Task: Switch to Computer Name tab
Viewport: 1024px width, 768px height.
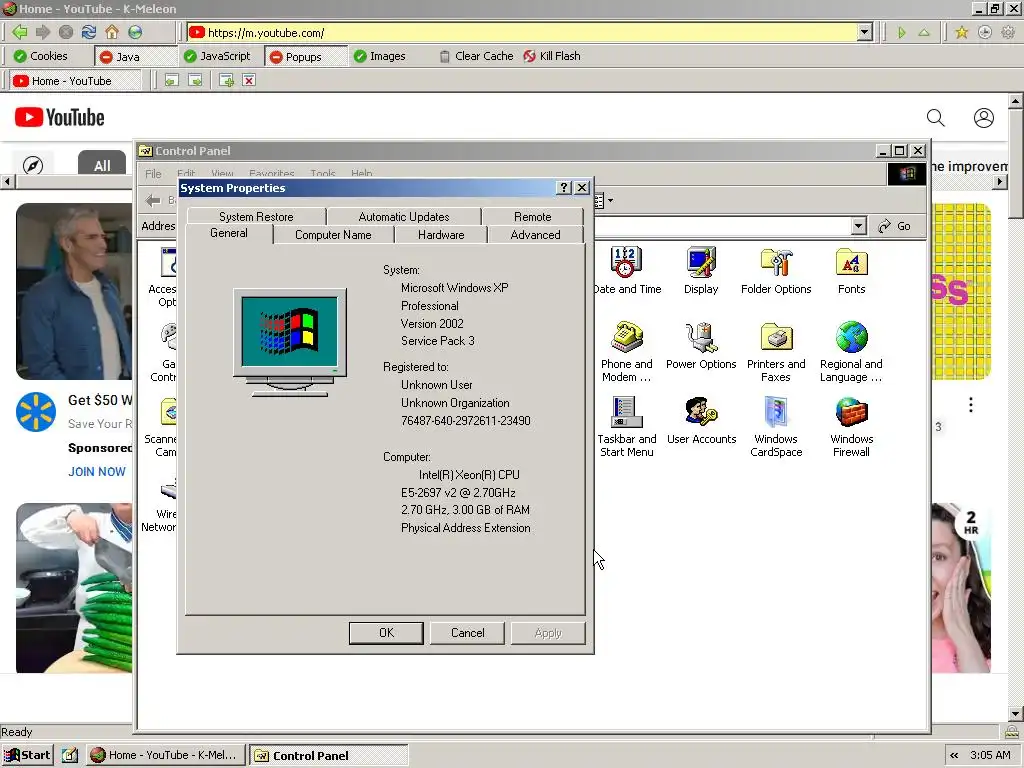Action: (333, 235)
